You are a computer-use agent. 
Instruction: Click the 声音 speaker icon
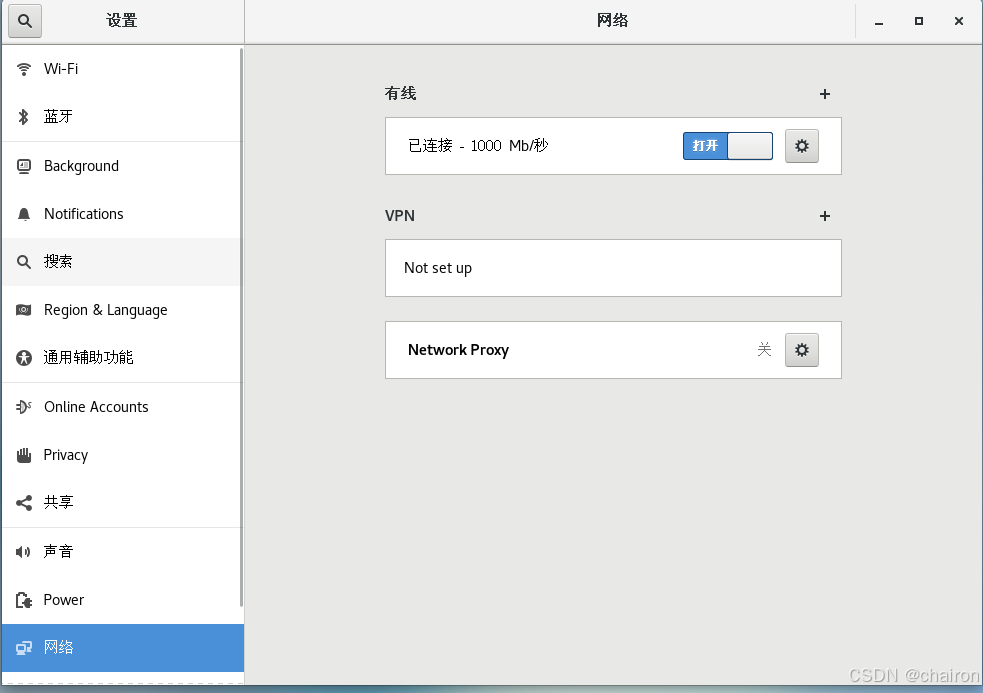tap(23, 552)
